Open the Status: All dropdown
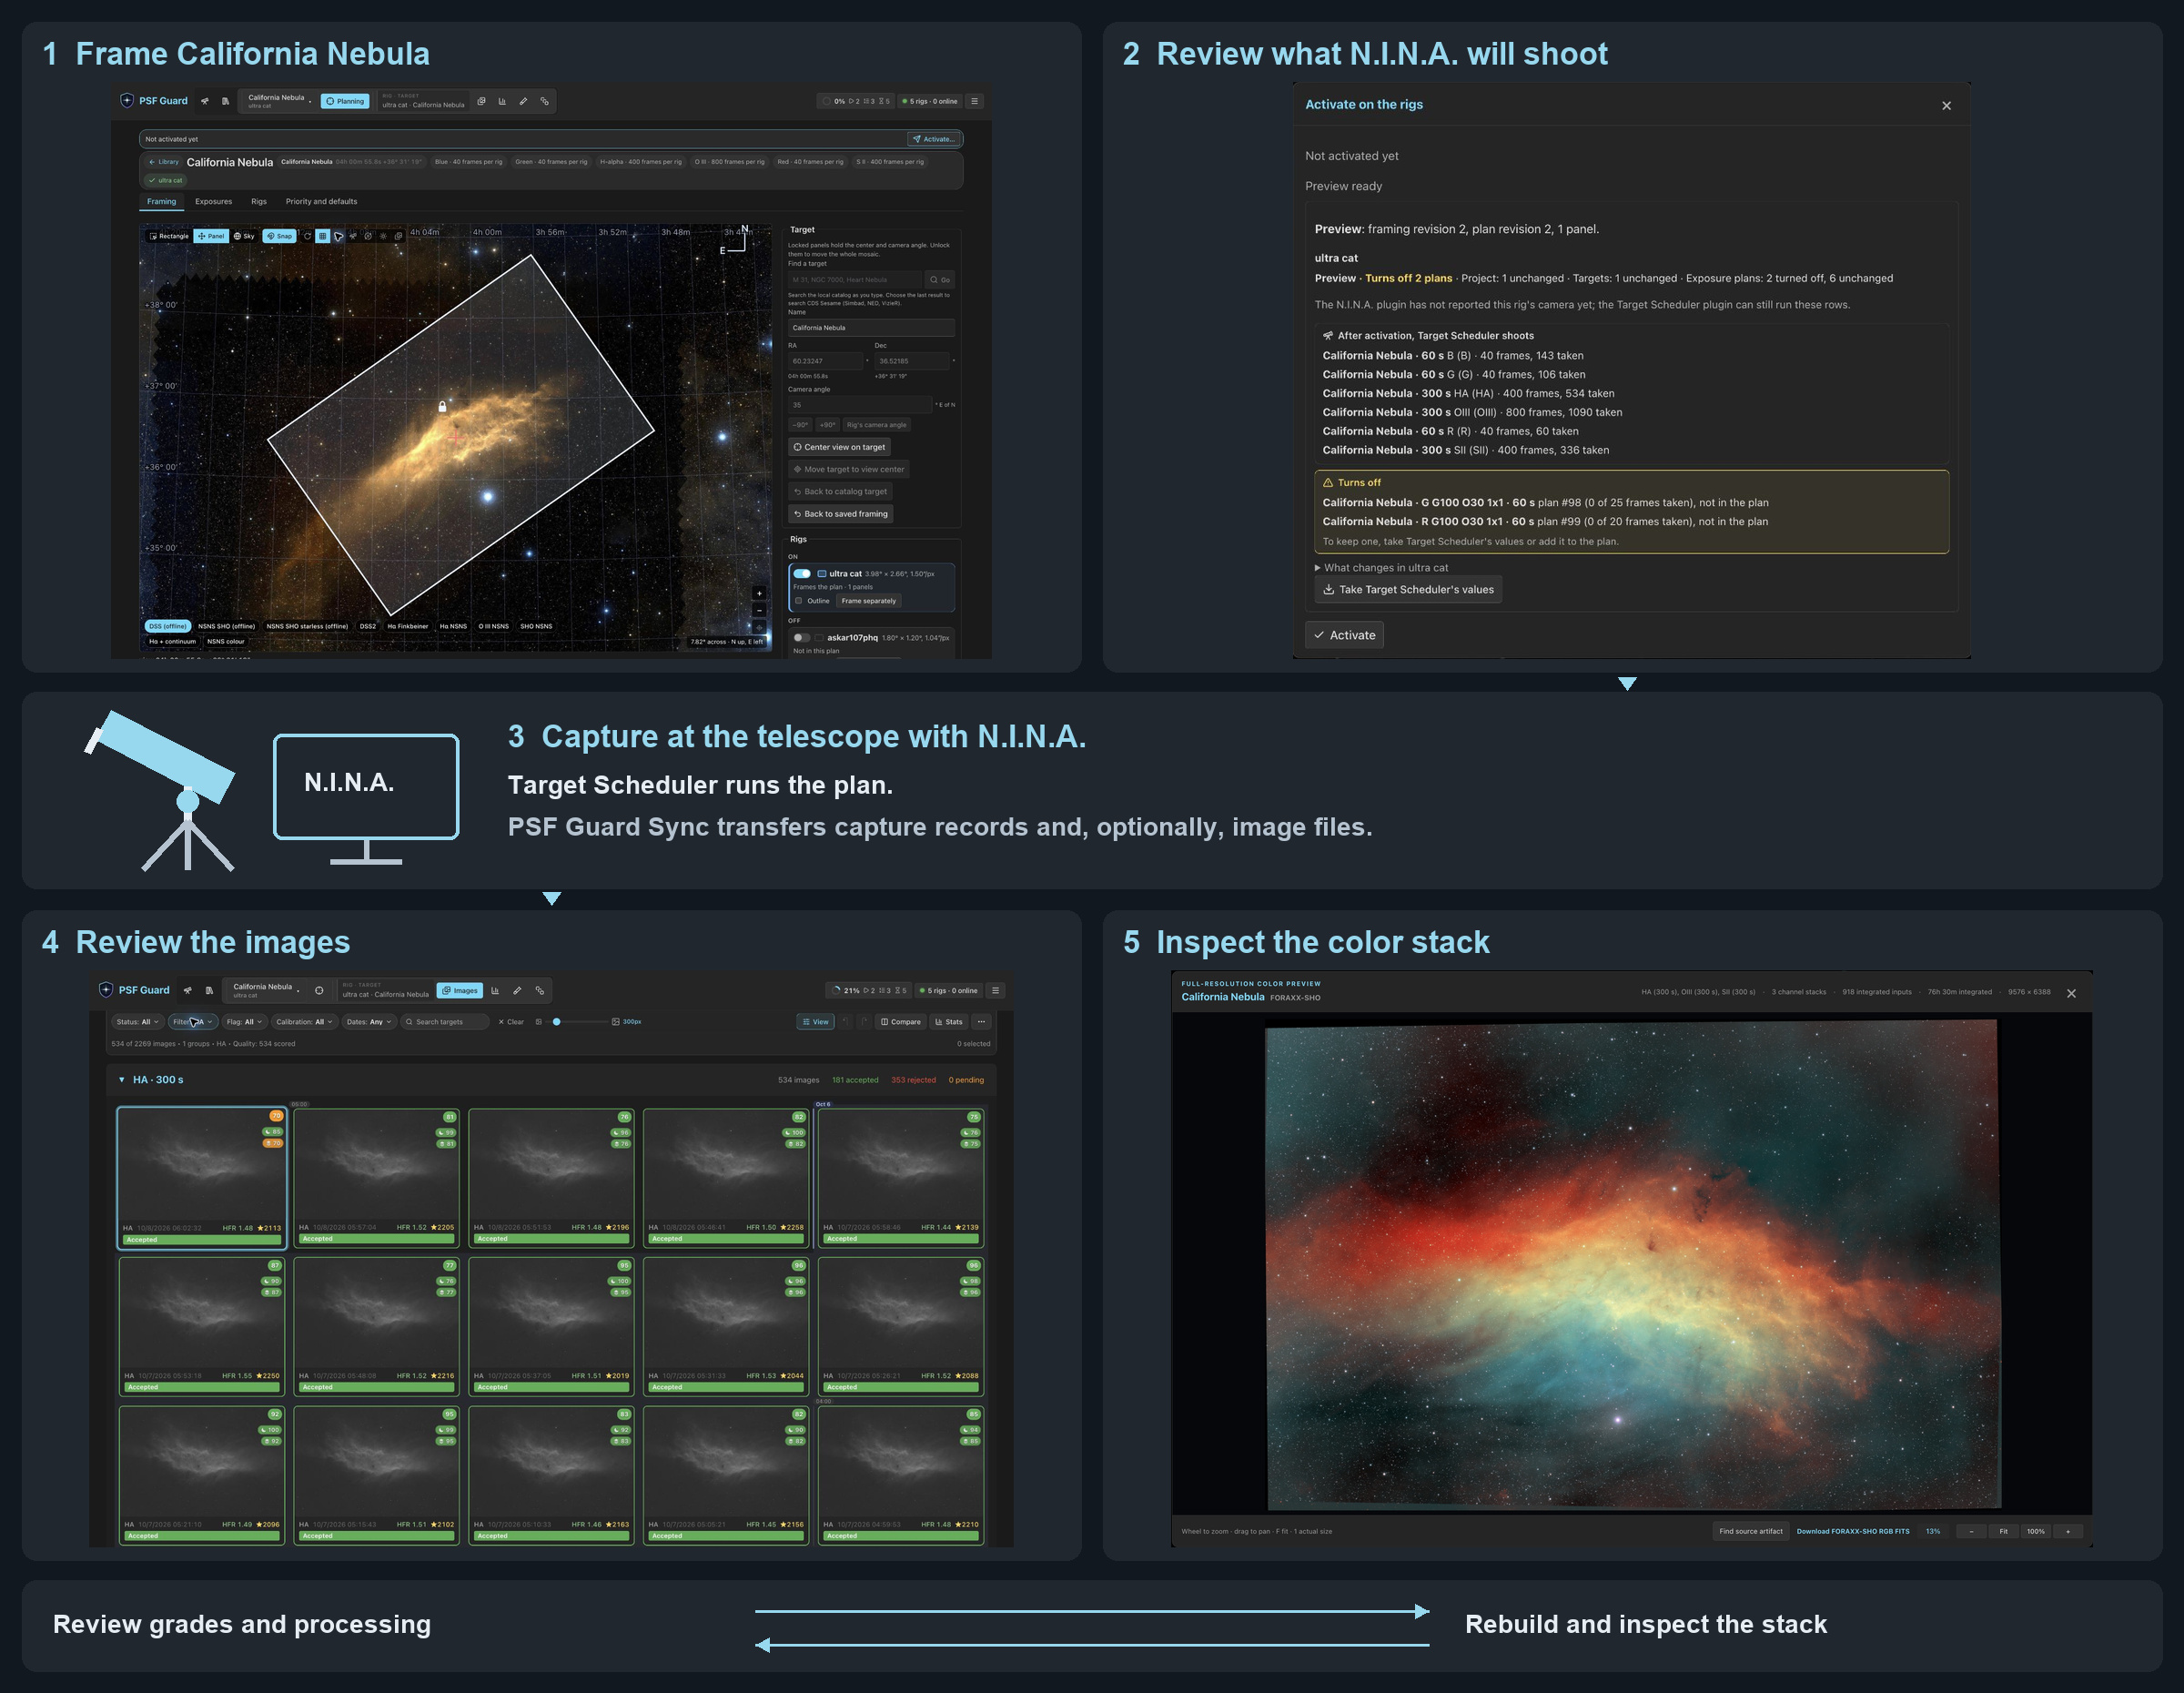This screenshot has height=1693, width=2184. tap(137, 1022)
